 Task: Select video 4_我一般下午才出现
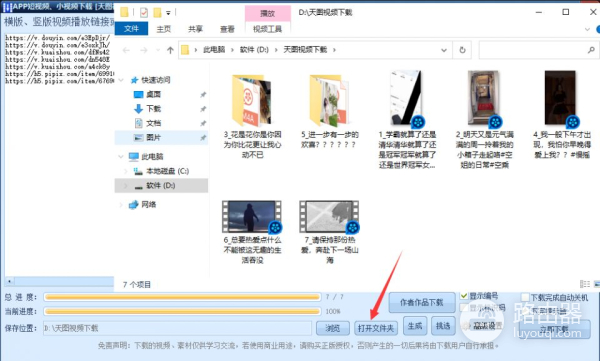pyautogui.click(x=562, y=115)
